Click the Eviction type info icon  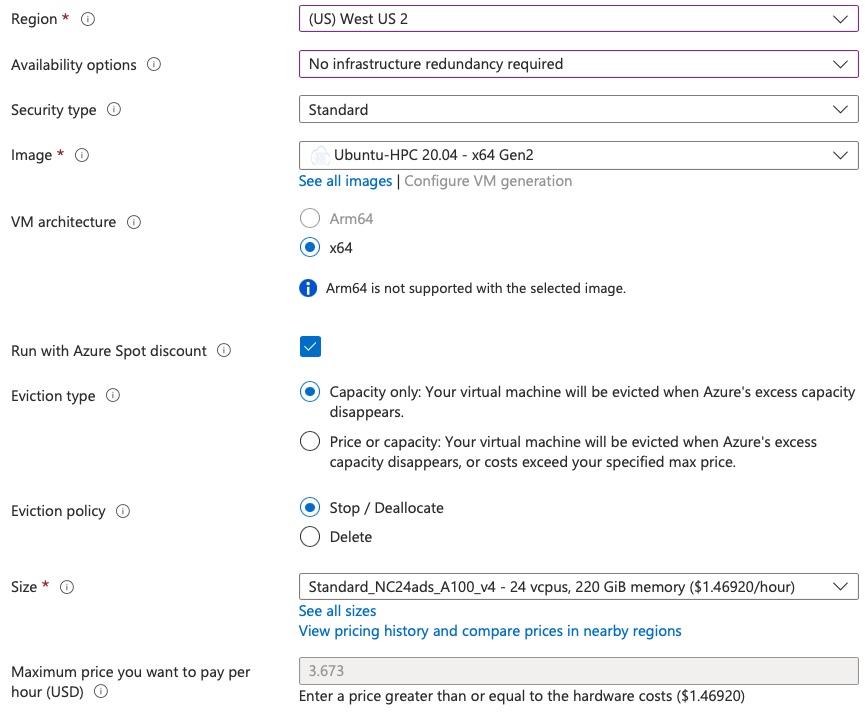click(113, 396)
